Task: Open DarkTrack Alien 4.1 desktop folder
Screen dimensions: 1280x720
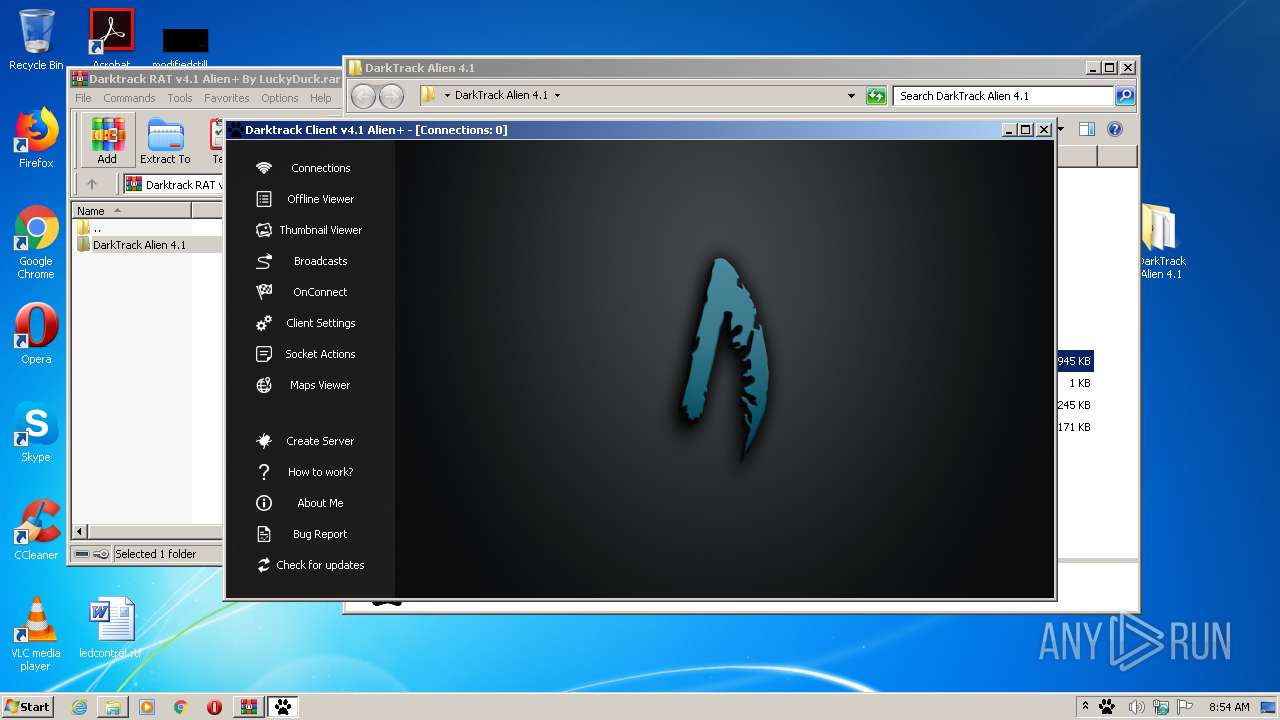Action: (1161, 241)
